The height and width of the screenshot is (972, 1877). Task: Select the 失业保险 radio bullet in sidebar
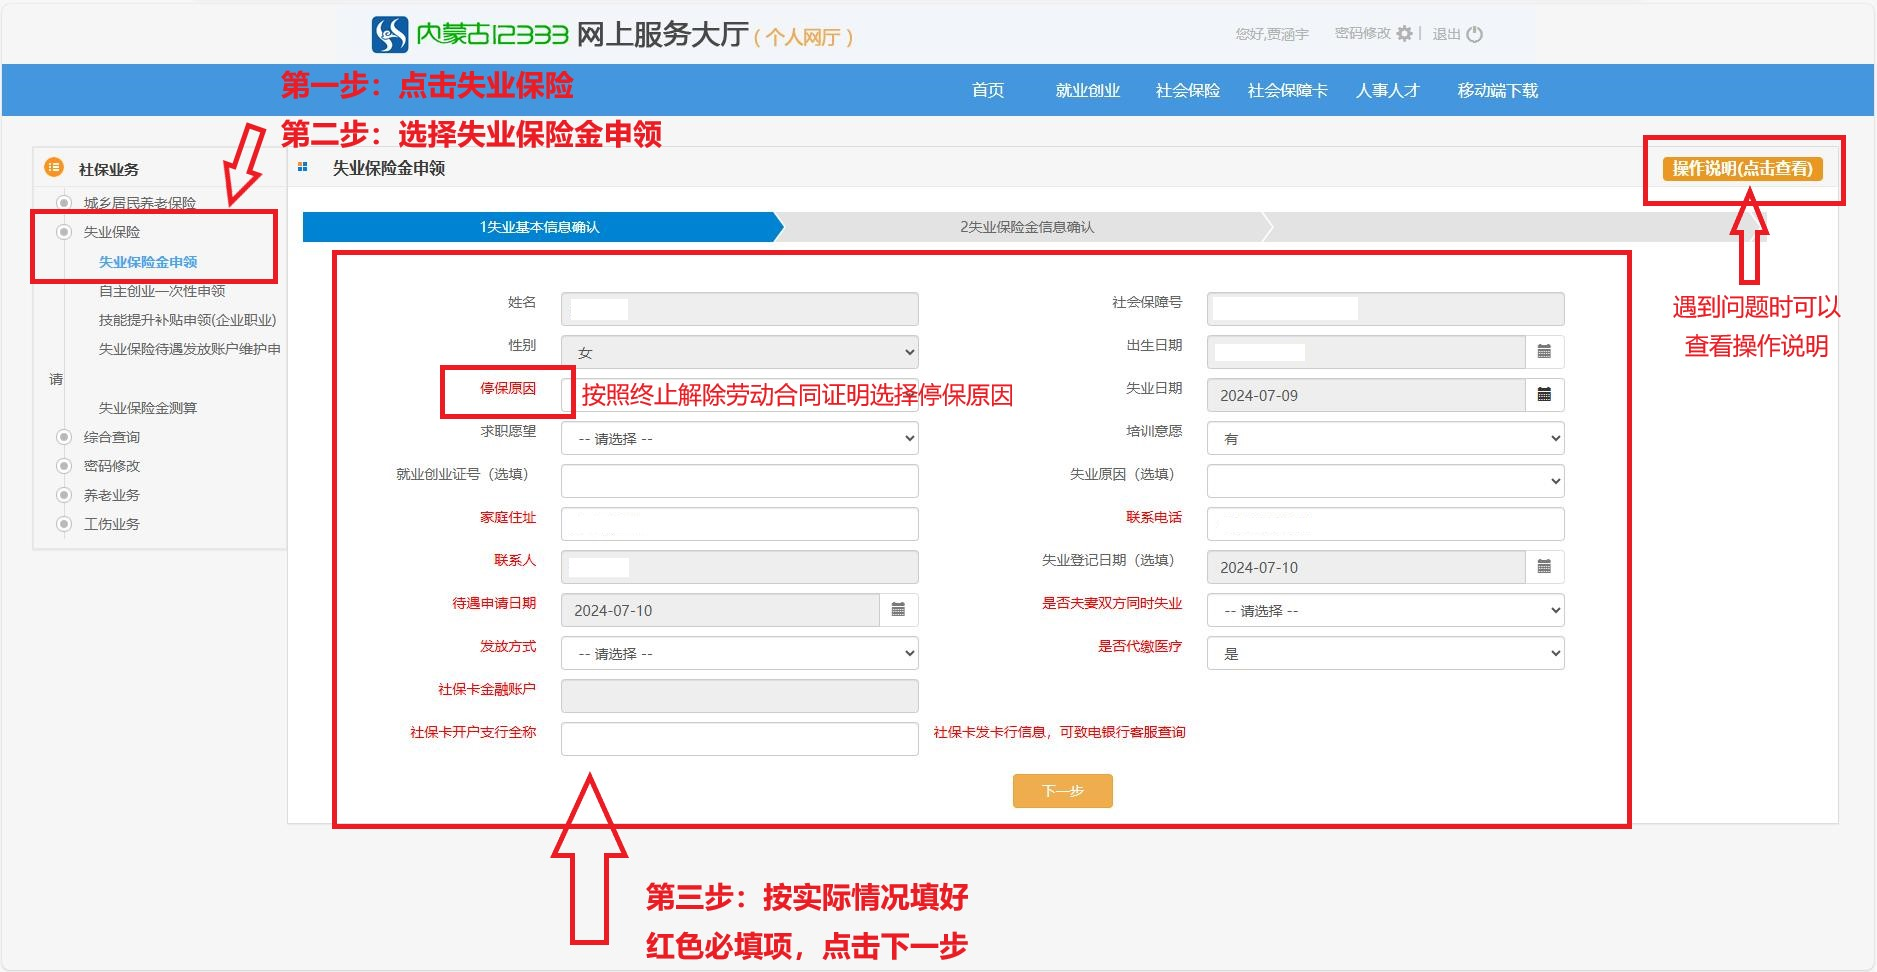pyautogui.click(x=64, y=232)
